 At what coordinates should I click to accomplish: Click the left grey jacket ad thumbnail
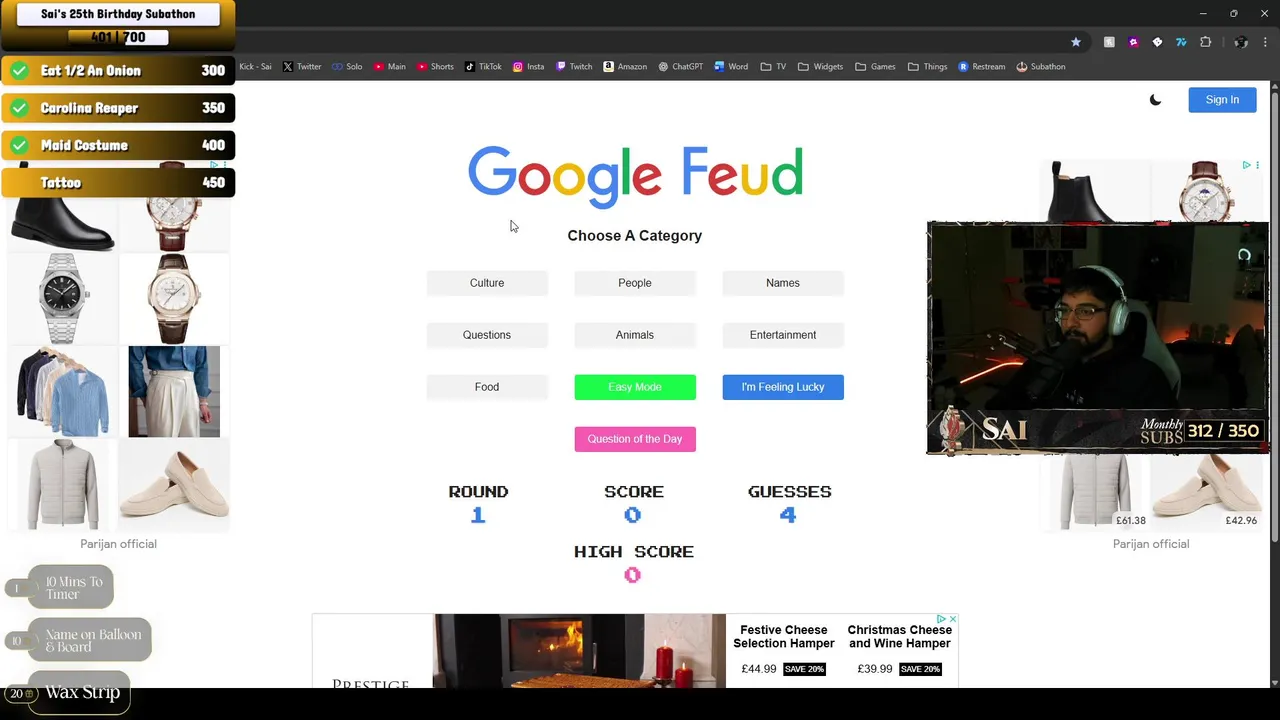click(63, 485)
